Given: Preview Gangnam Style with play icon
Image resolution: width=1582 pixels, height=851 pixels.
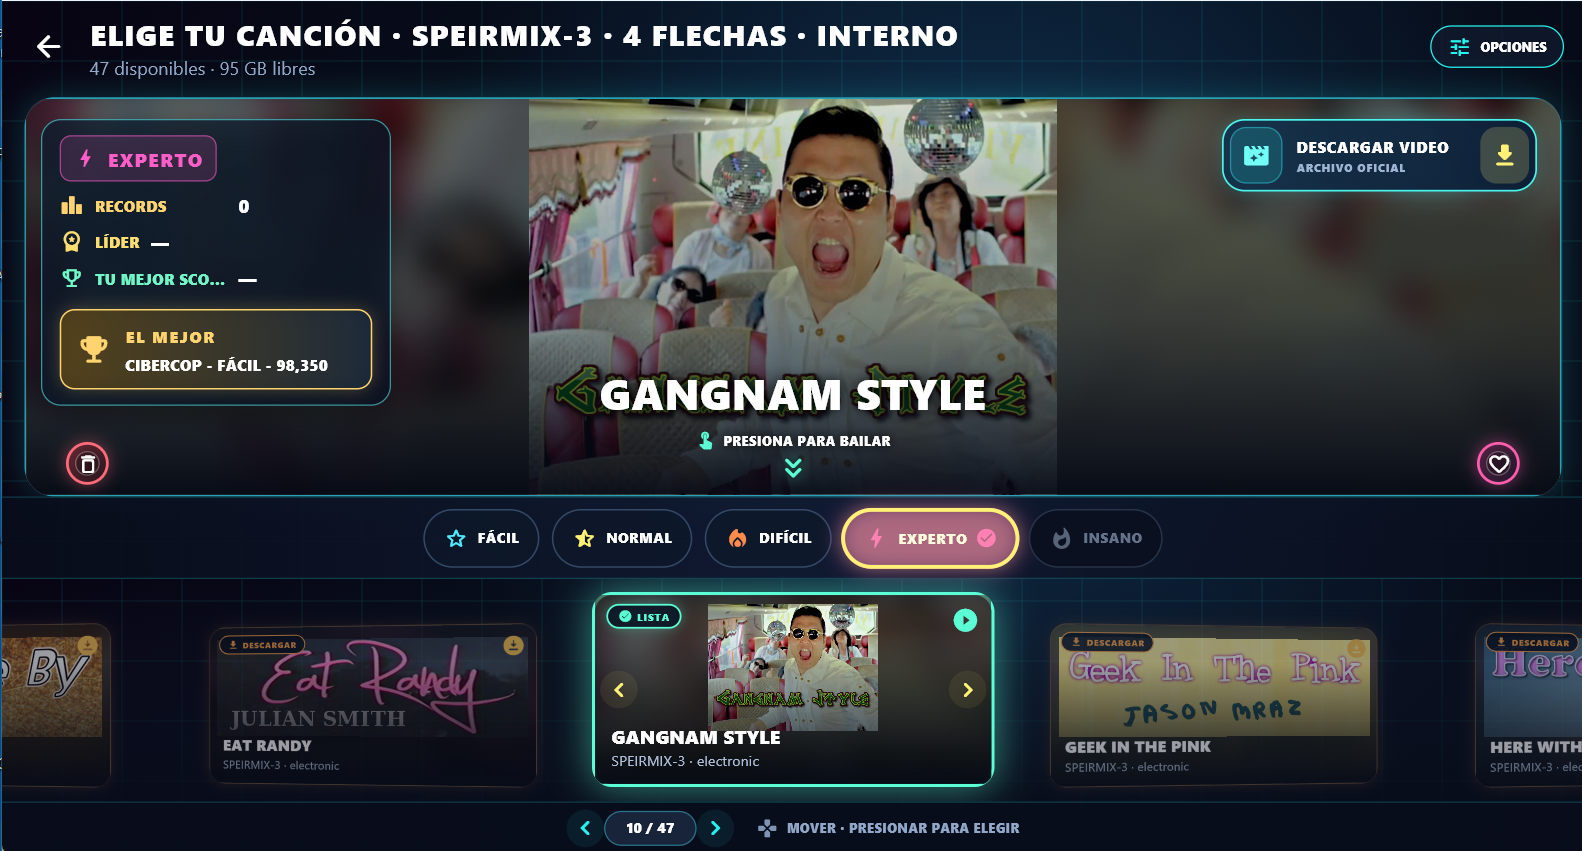Looking at the screenshot, I should [965, 620].
